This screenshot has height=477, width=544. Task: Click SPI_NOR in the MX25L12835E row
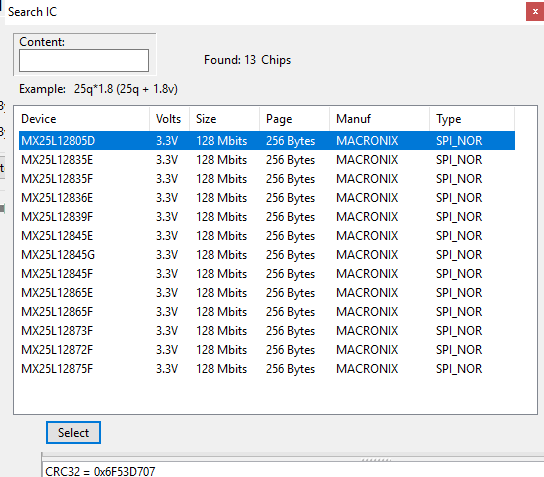coord(459,160)
